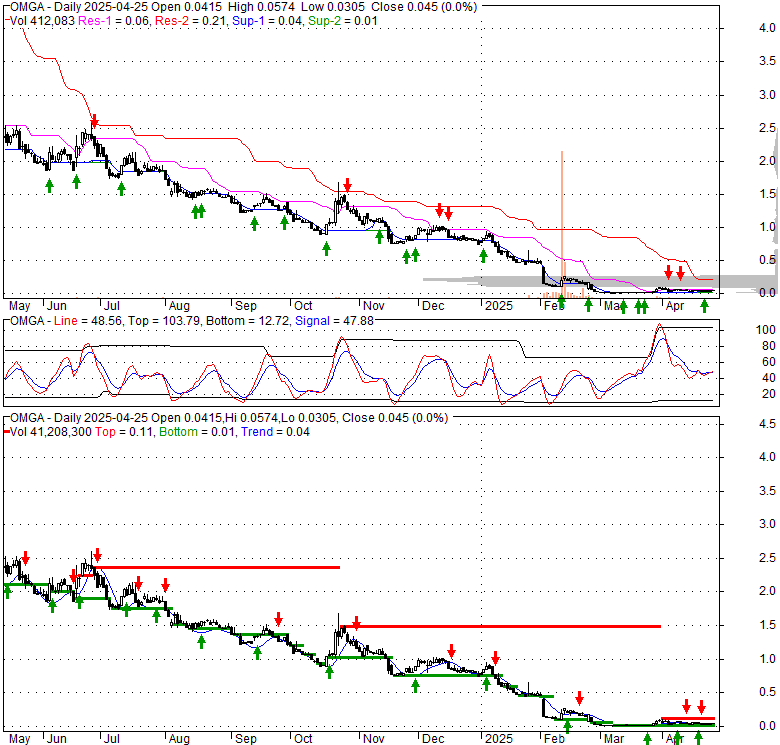Select the Nov label on the bottom chart's axis

374,738
